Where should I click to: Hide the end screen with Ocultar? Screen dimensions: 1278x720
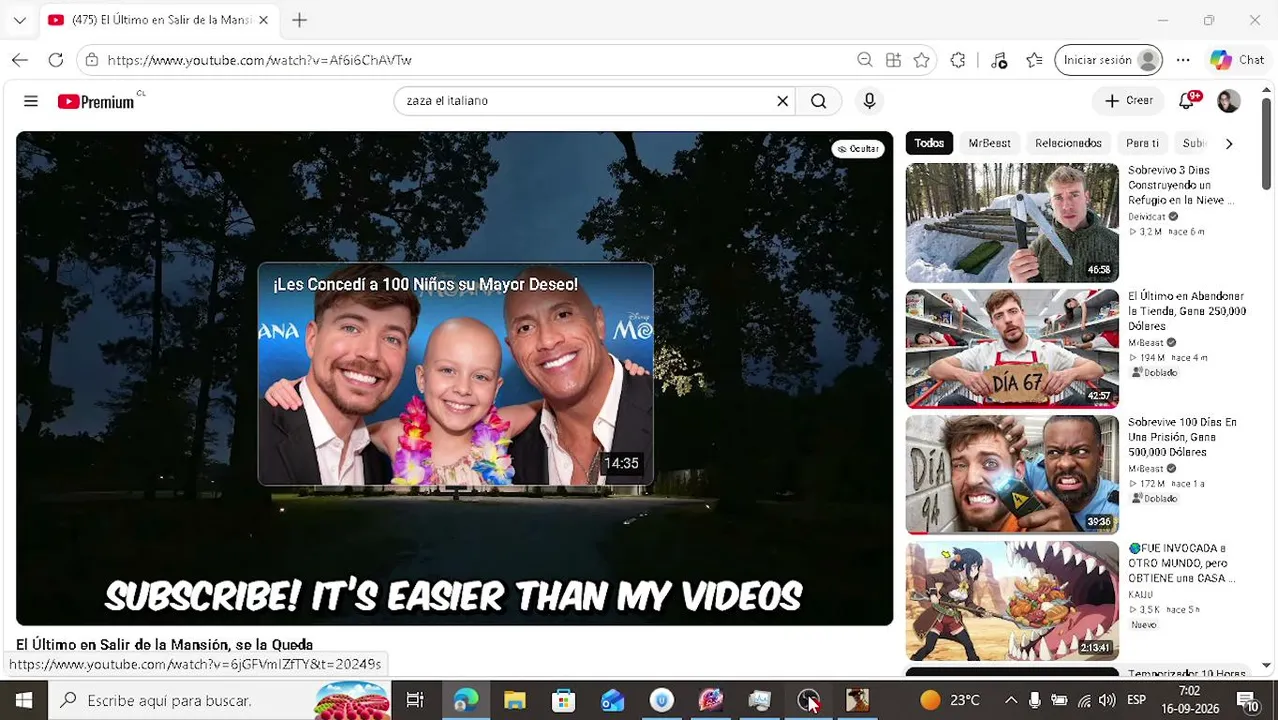pos(858,149)
